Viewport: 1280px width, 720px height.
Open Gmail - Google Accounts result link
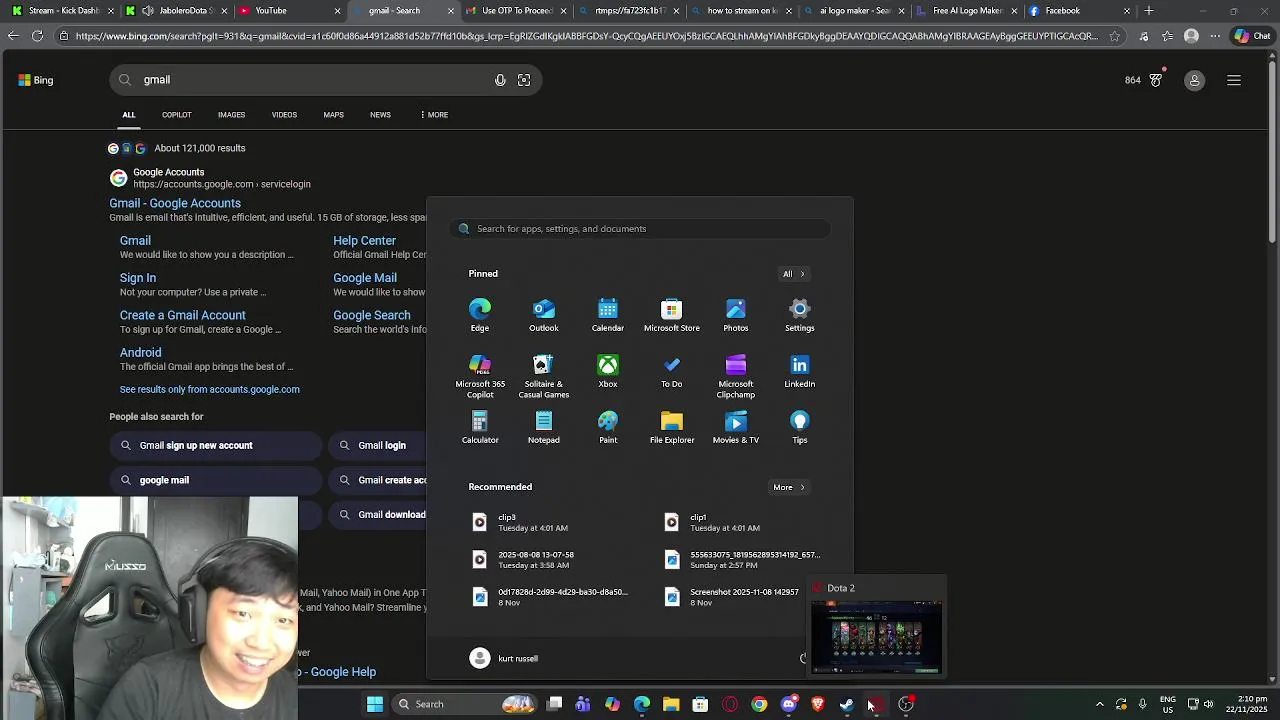175,203
